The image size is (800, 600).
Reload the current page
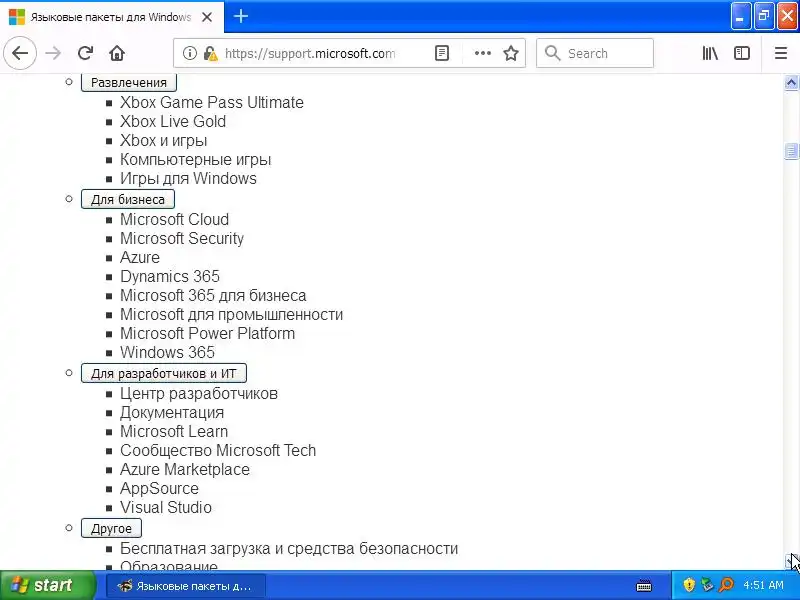pyautogui.click(x=85, y=53)
